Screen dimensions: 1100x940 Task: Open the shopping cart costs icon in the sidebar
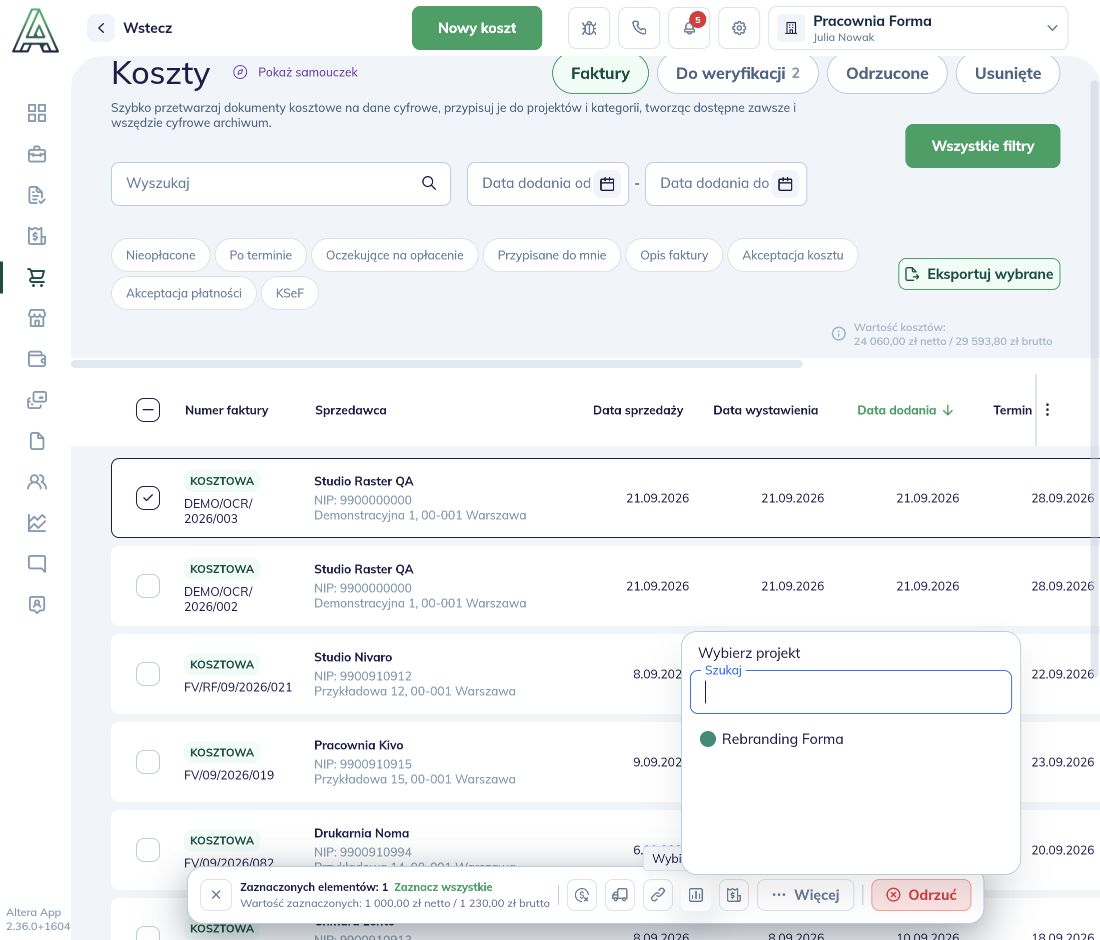click(36, 277)
